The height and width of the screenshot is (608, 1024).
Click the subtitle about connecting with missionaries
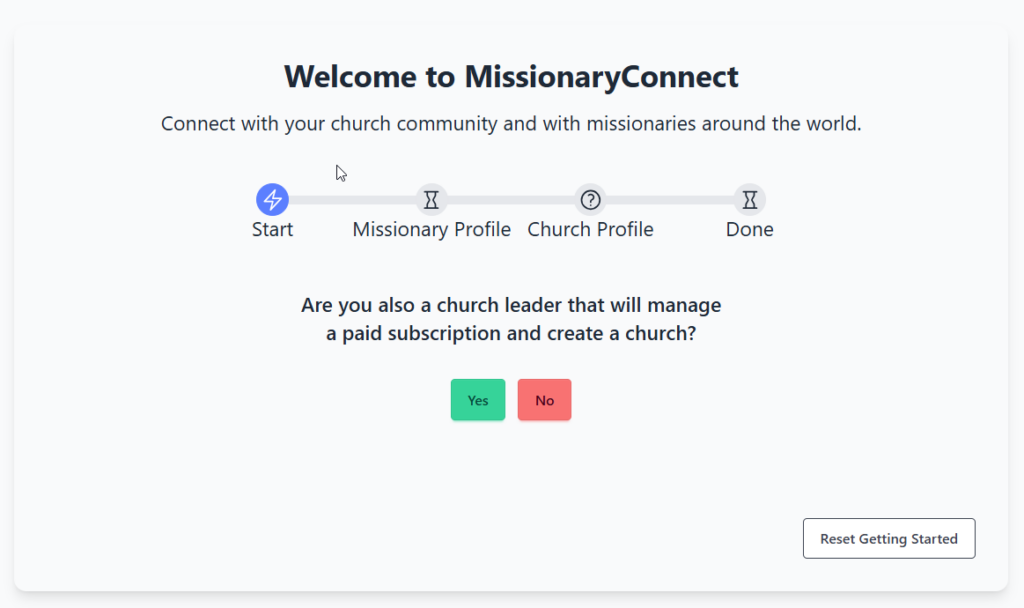pyautogui.click(x=511, y=125)
